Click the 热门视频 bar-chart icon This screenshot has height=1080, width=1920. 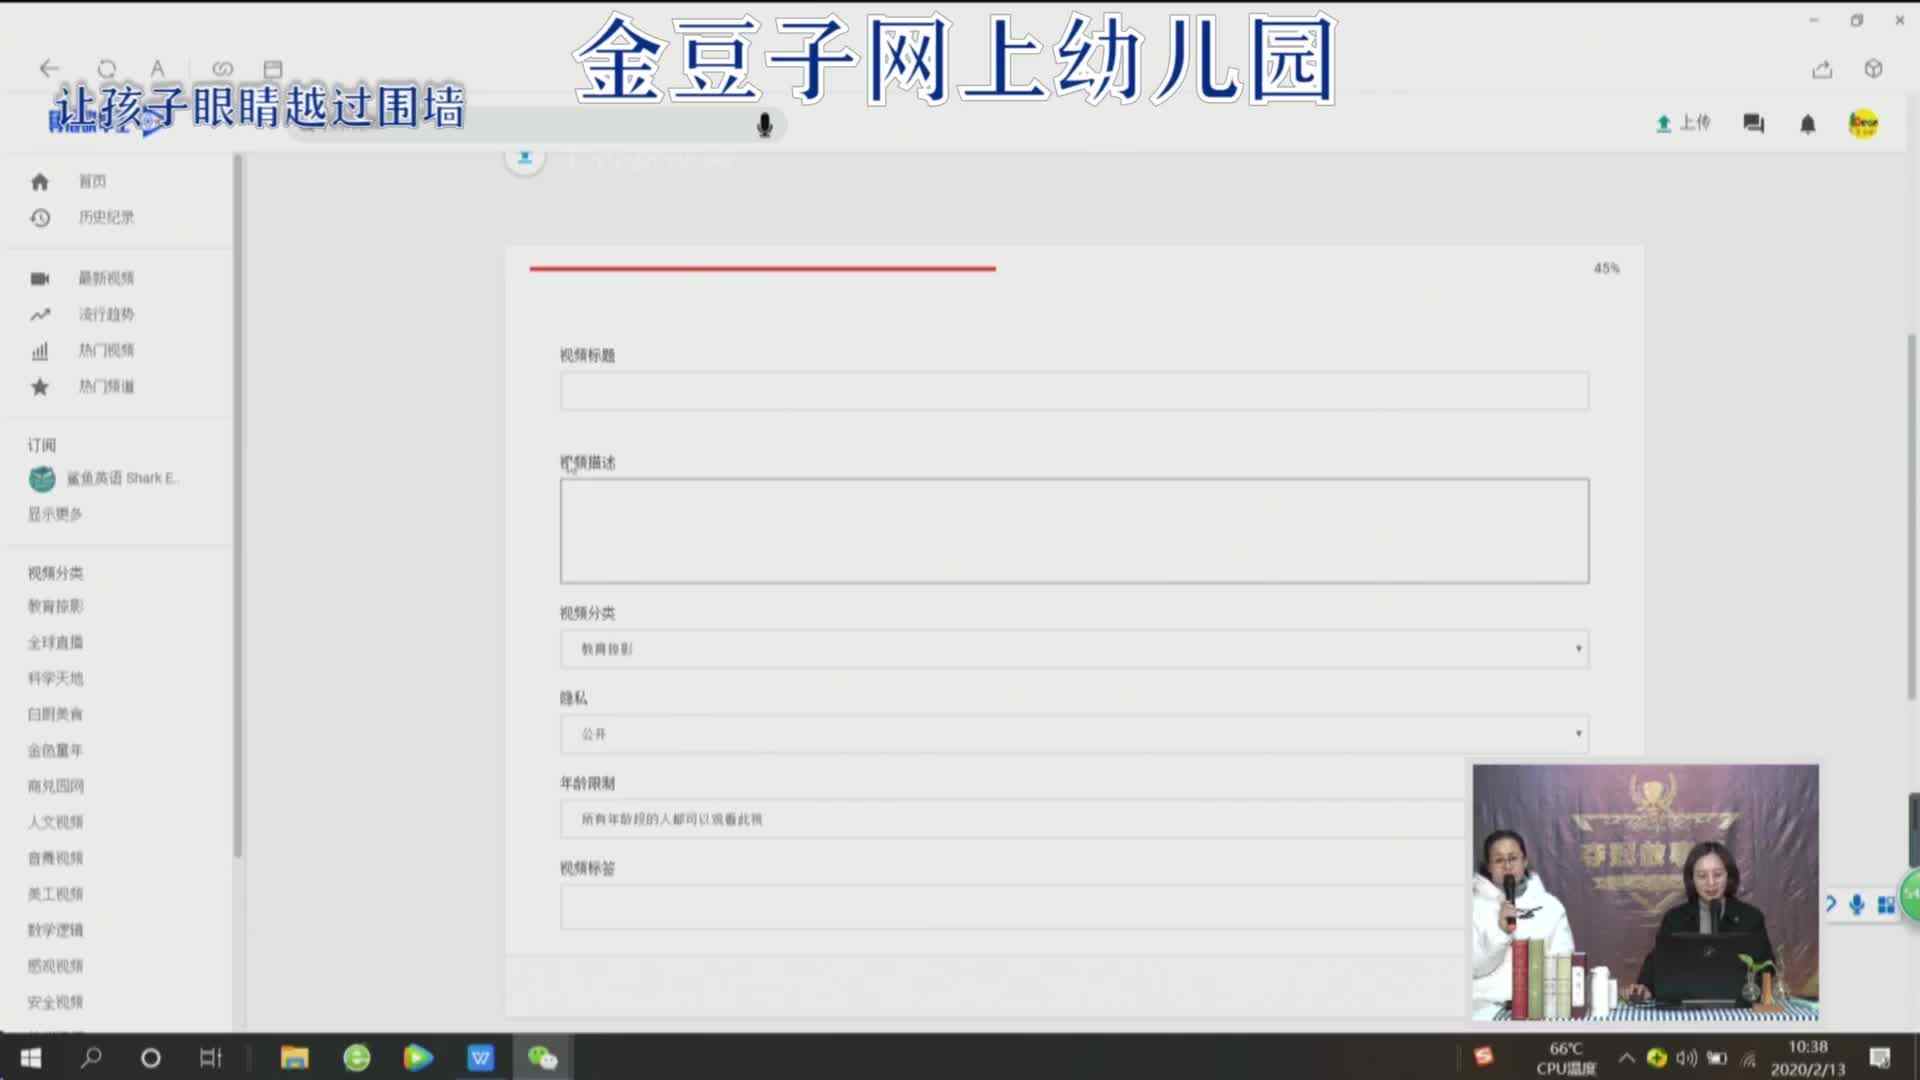pos(40,350)
